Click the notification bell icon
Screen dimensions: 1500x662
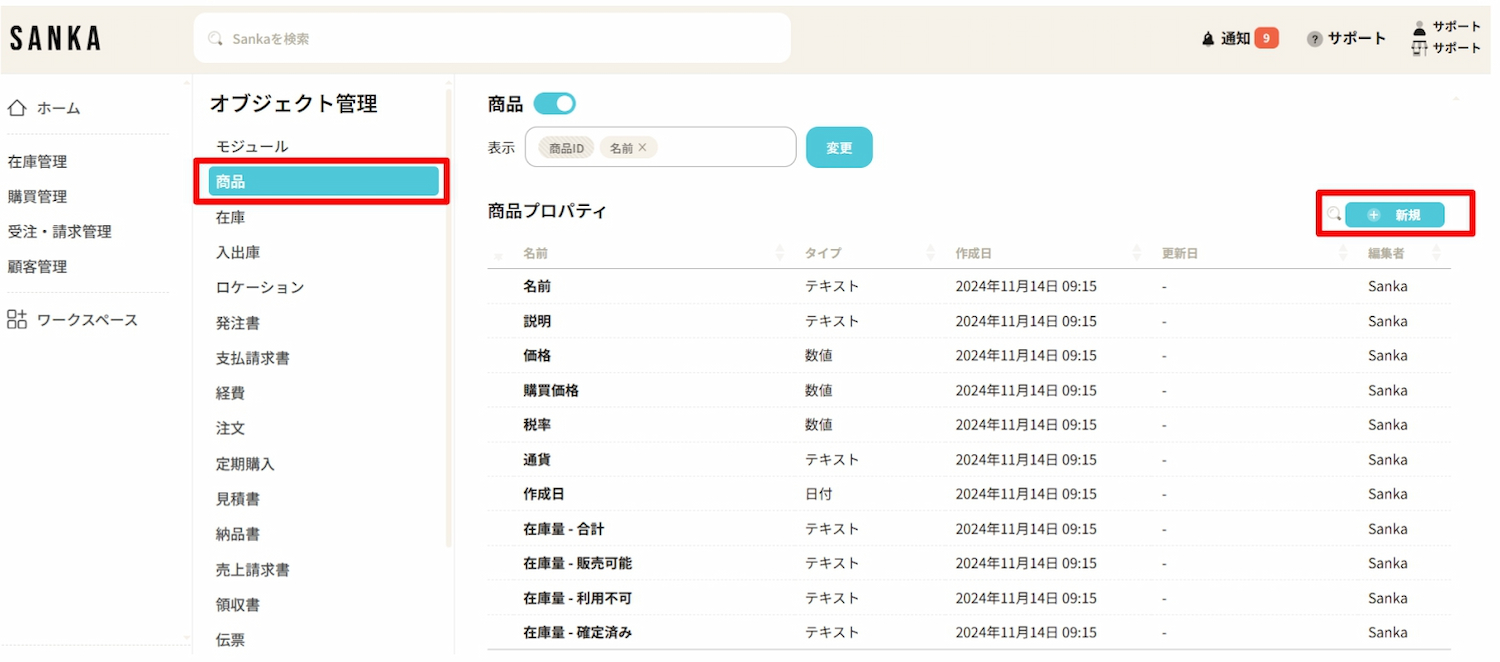[1208, 39]
